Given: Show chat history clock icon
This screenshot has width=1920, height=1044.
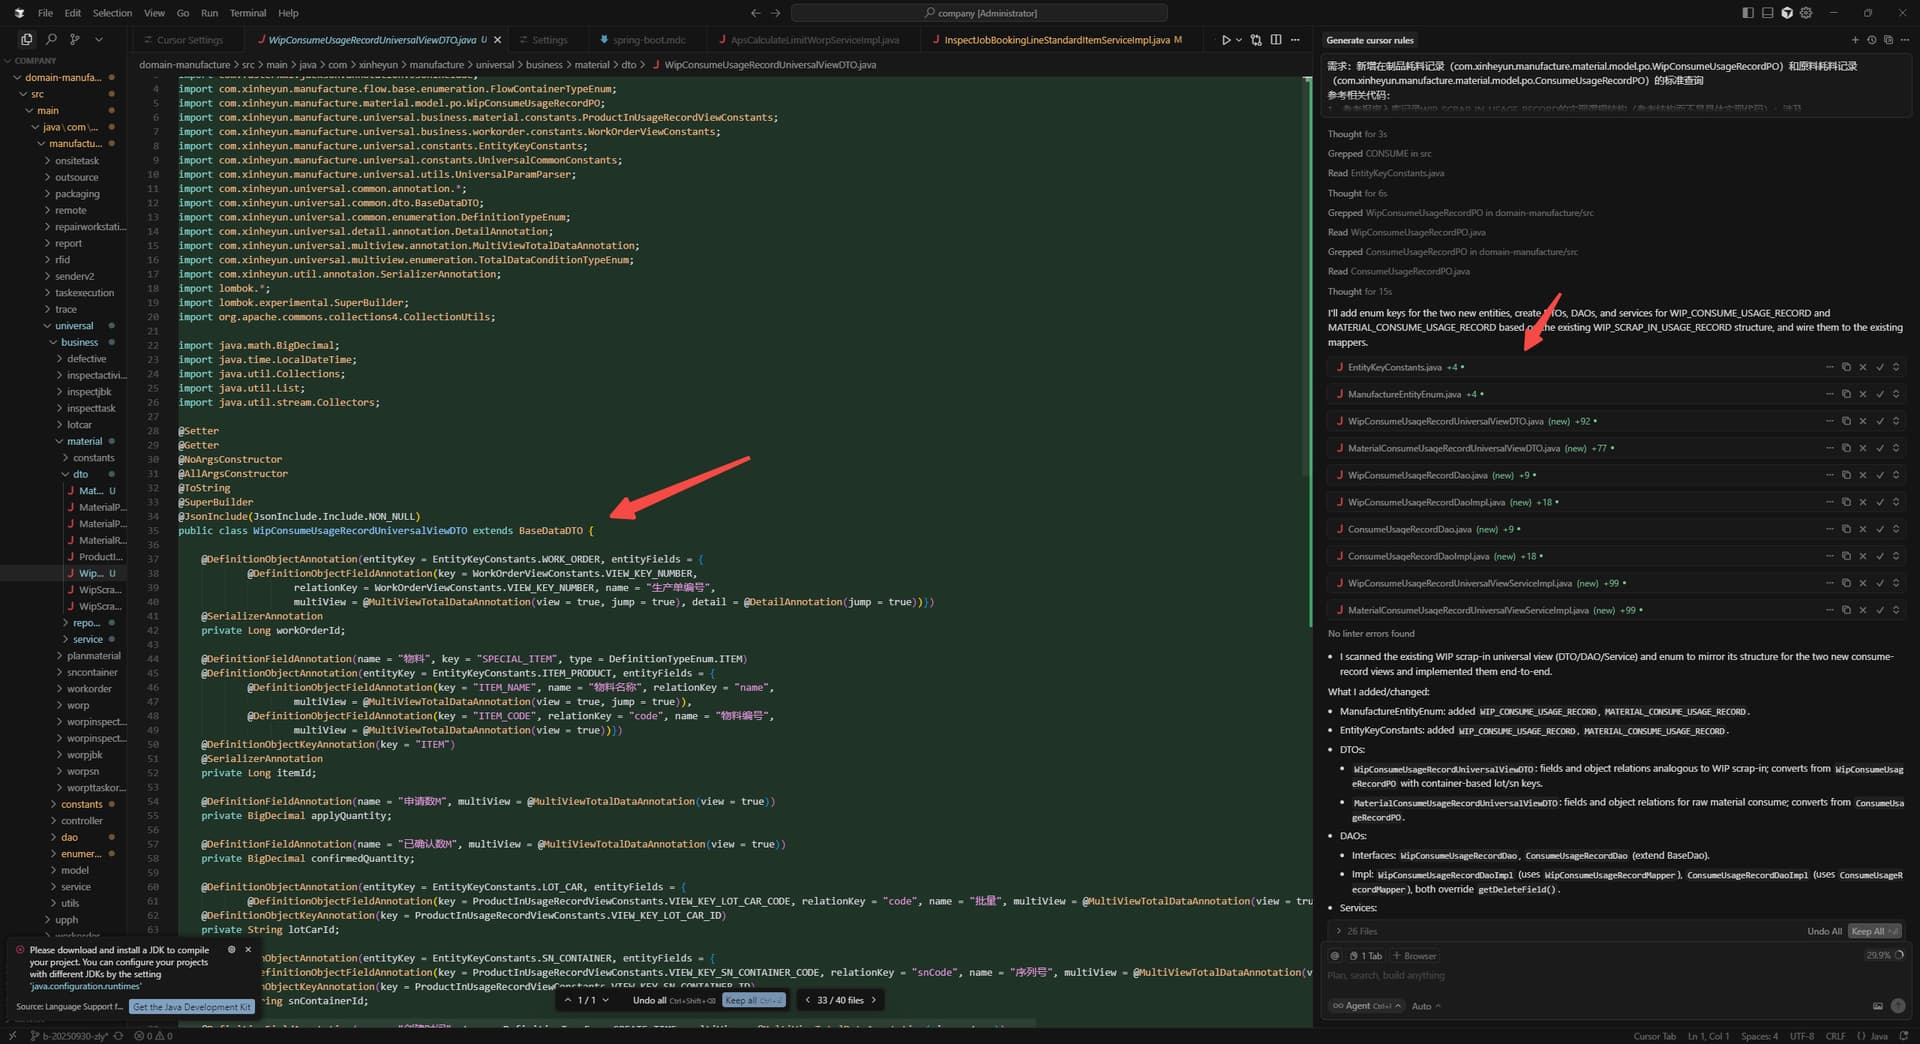Looking at the screenshot, I should [x=1871, y=40].
